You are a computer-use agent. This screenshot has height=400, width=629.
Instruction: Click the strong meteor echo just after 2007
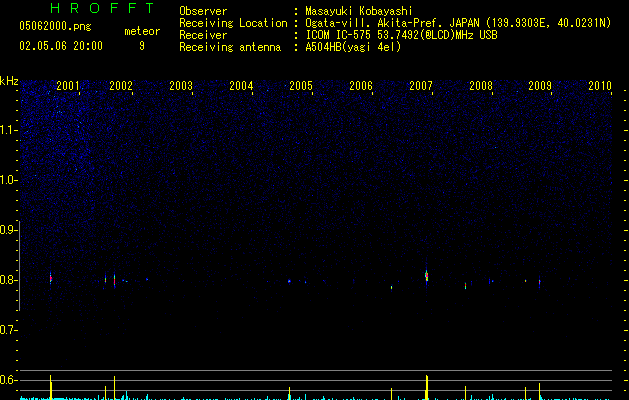pos(426,276)
